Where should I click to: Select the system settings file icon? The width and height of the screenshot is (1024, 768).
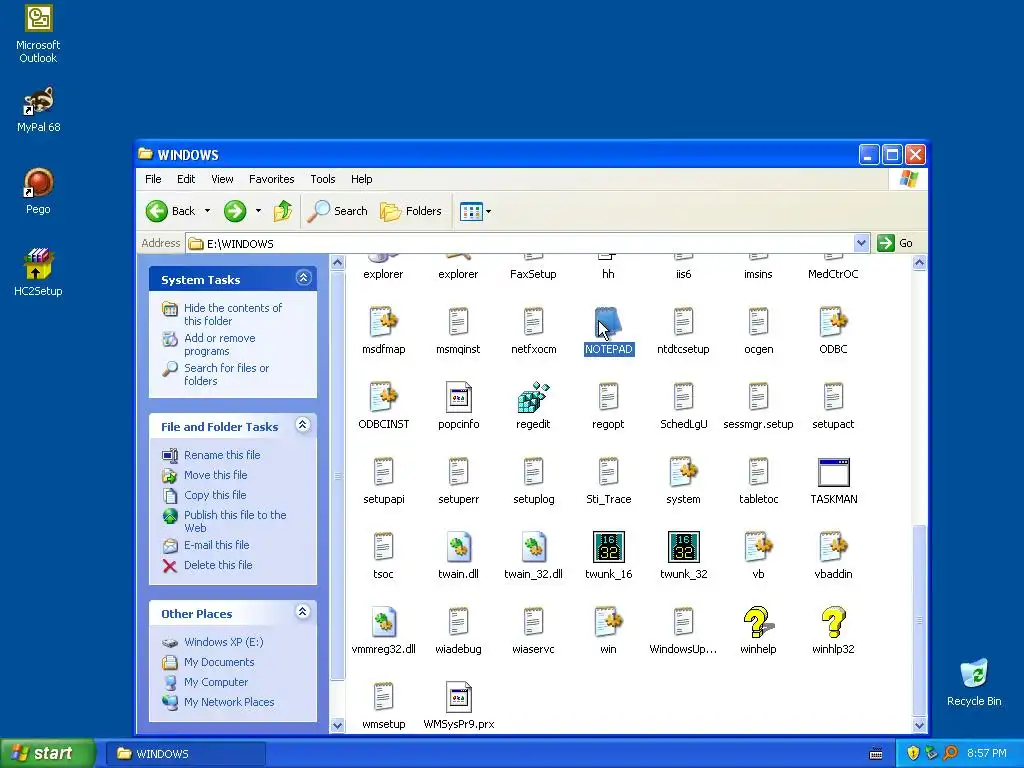(683, 472)
